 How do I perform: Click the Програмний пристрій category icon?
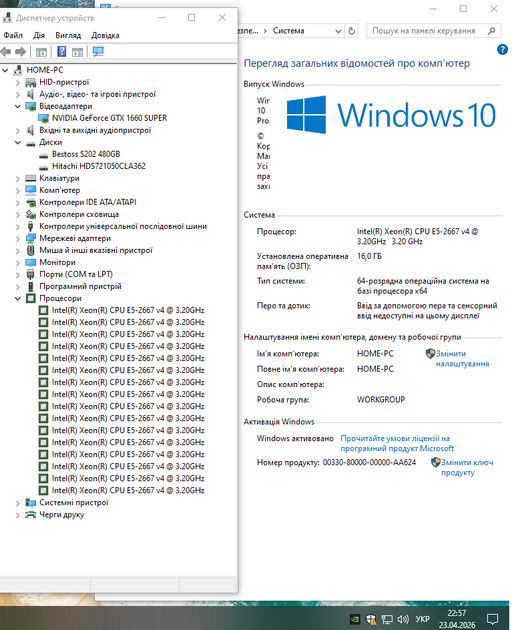point(31,286)
